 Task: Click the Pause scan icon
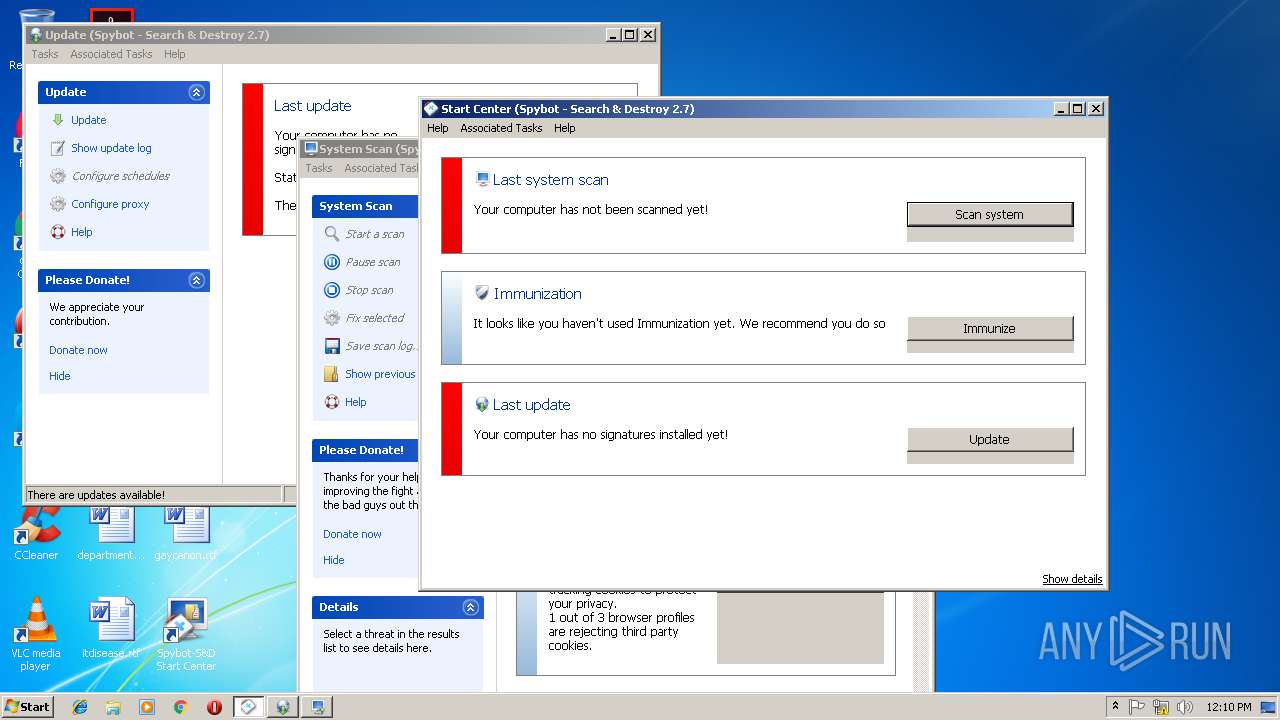pyautogui.click(x=332, y=262)
